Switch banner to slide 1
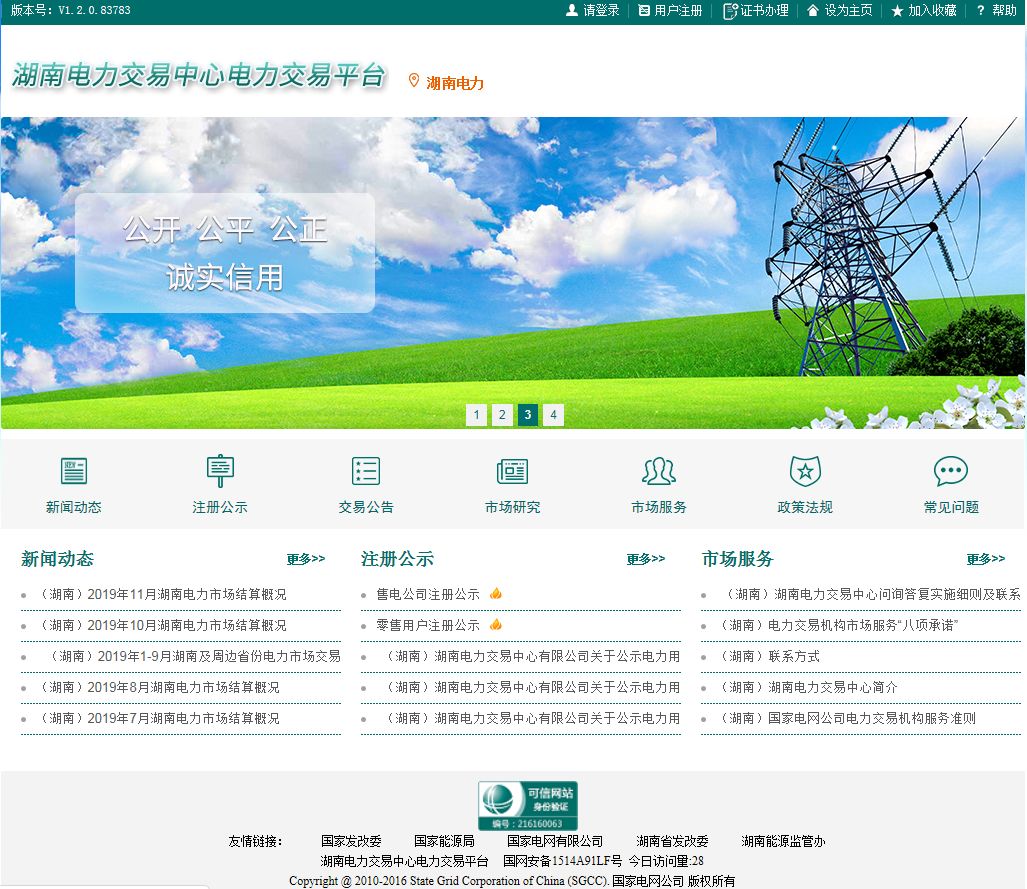 [x=476, y=415]
